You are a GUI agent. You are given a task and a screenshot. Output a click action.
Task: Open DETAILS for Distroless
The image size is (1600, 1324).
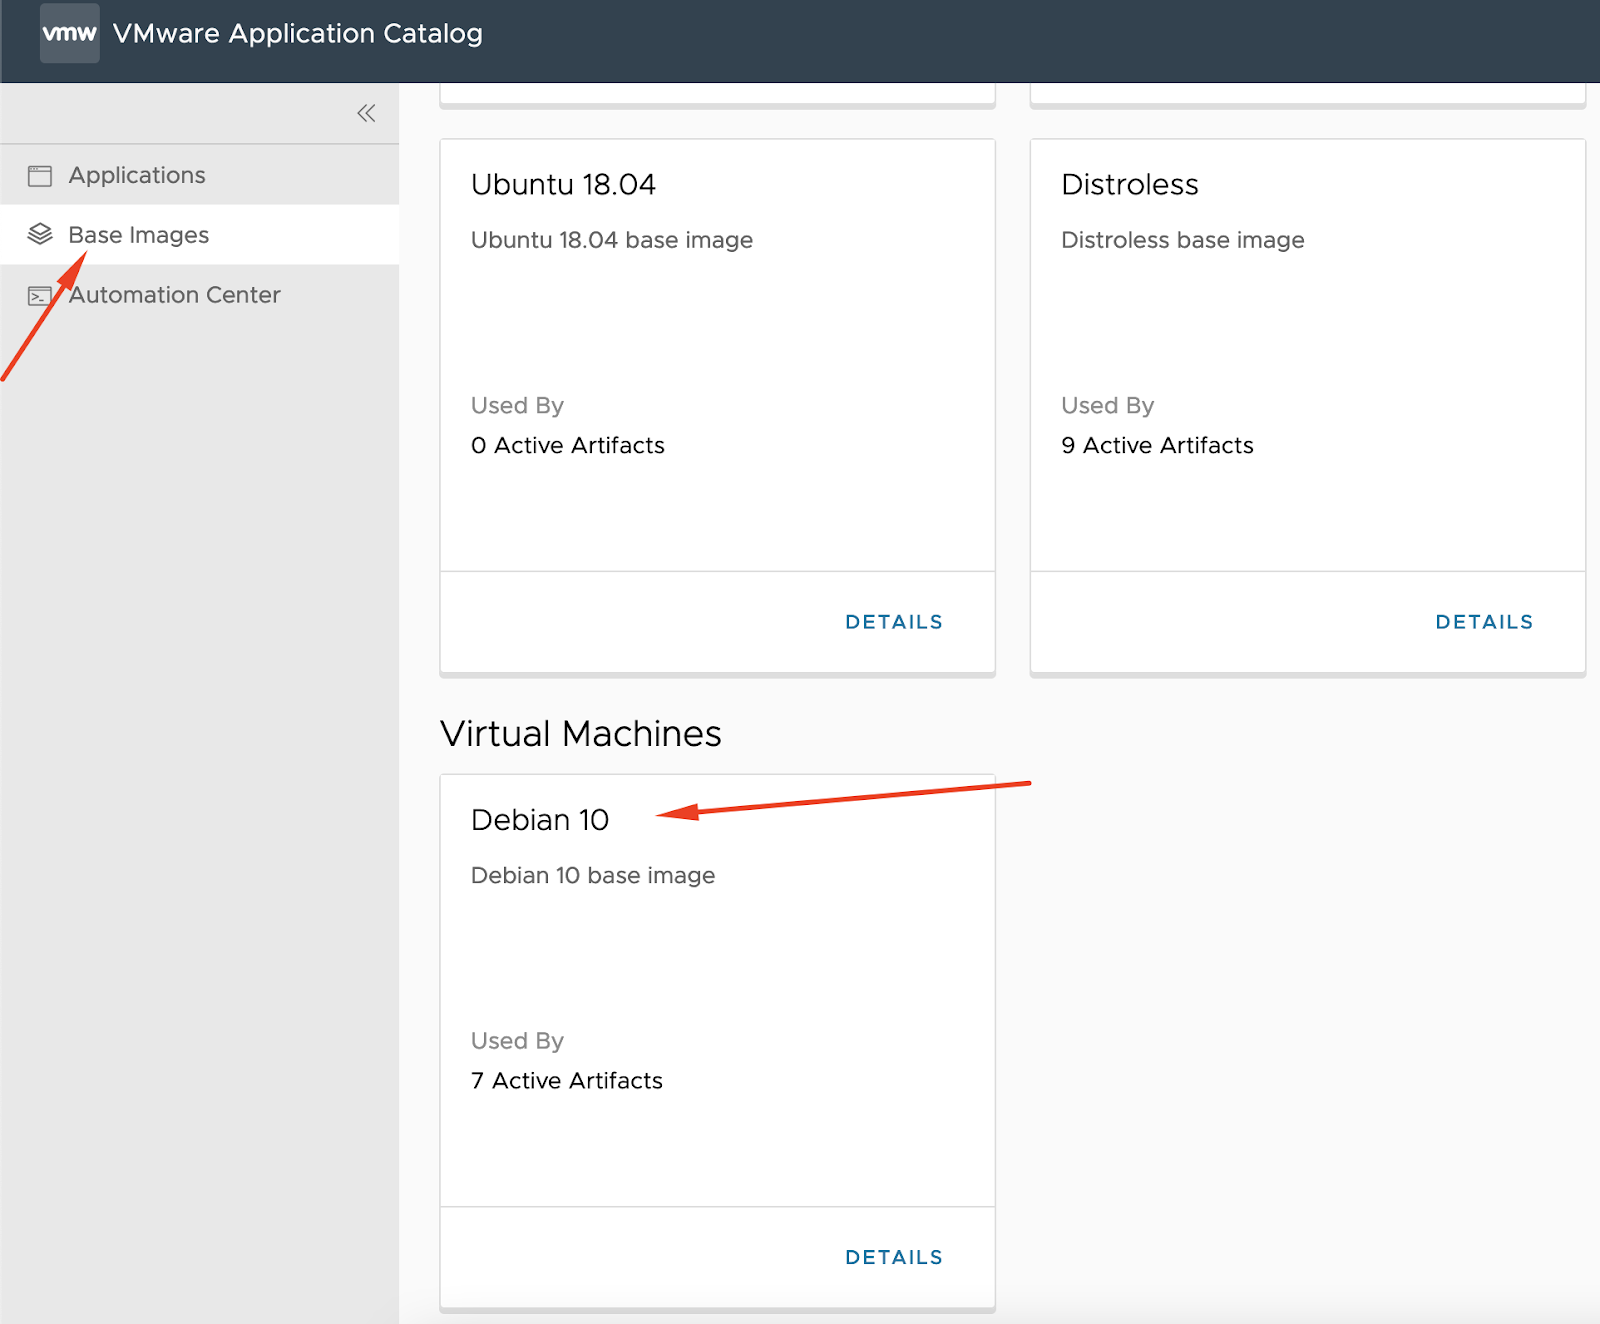[1484, 622]
